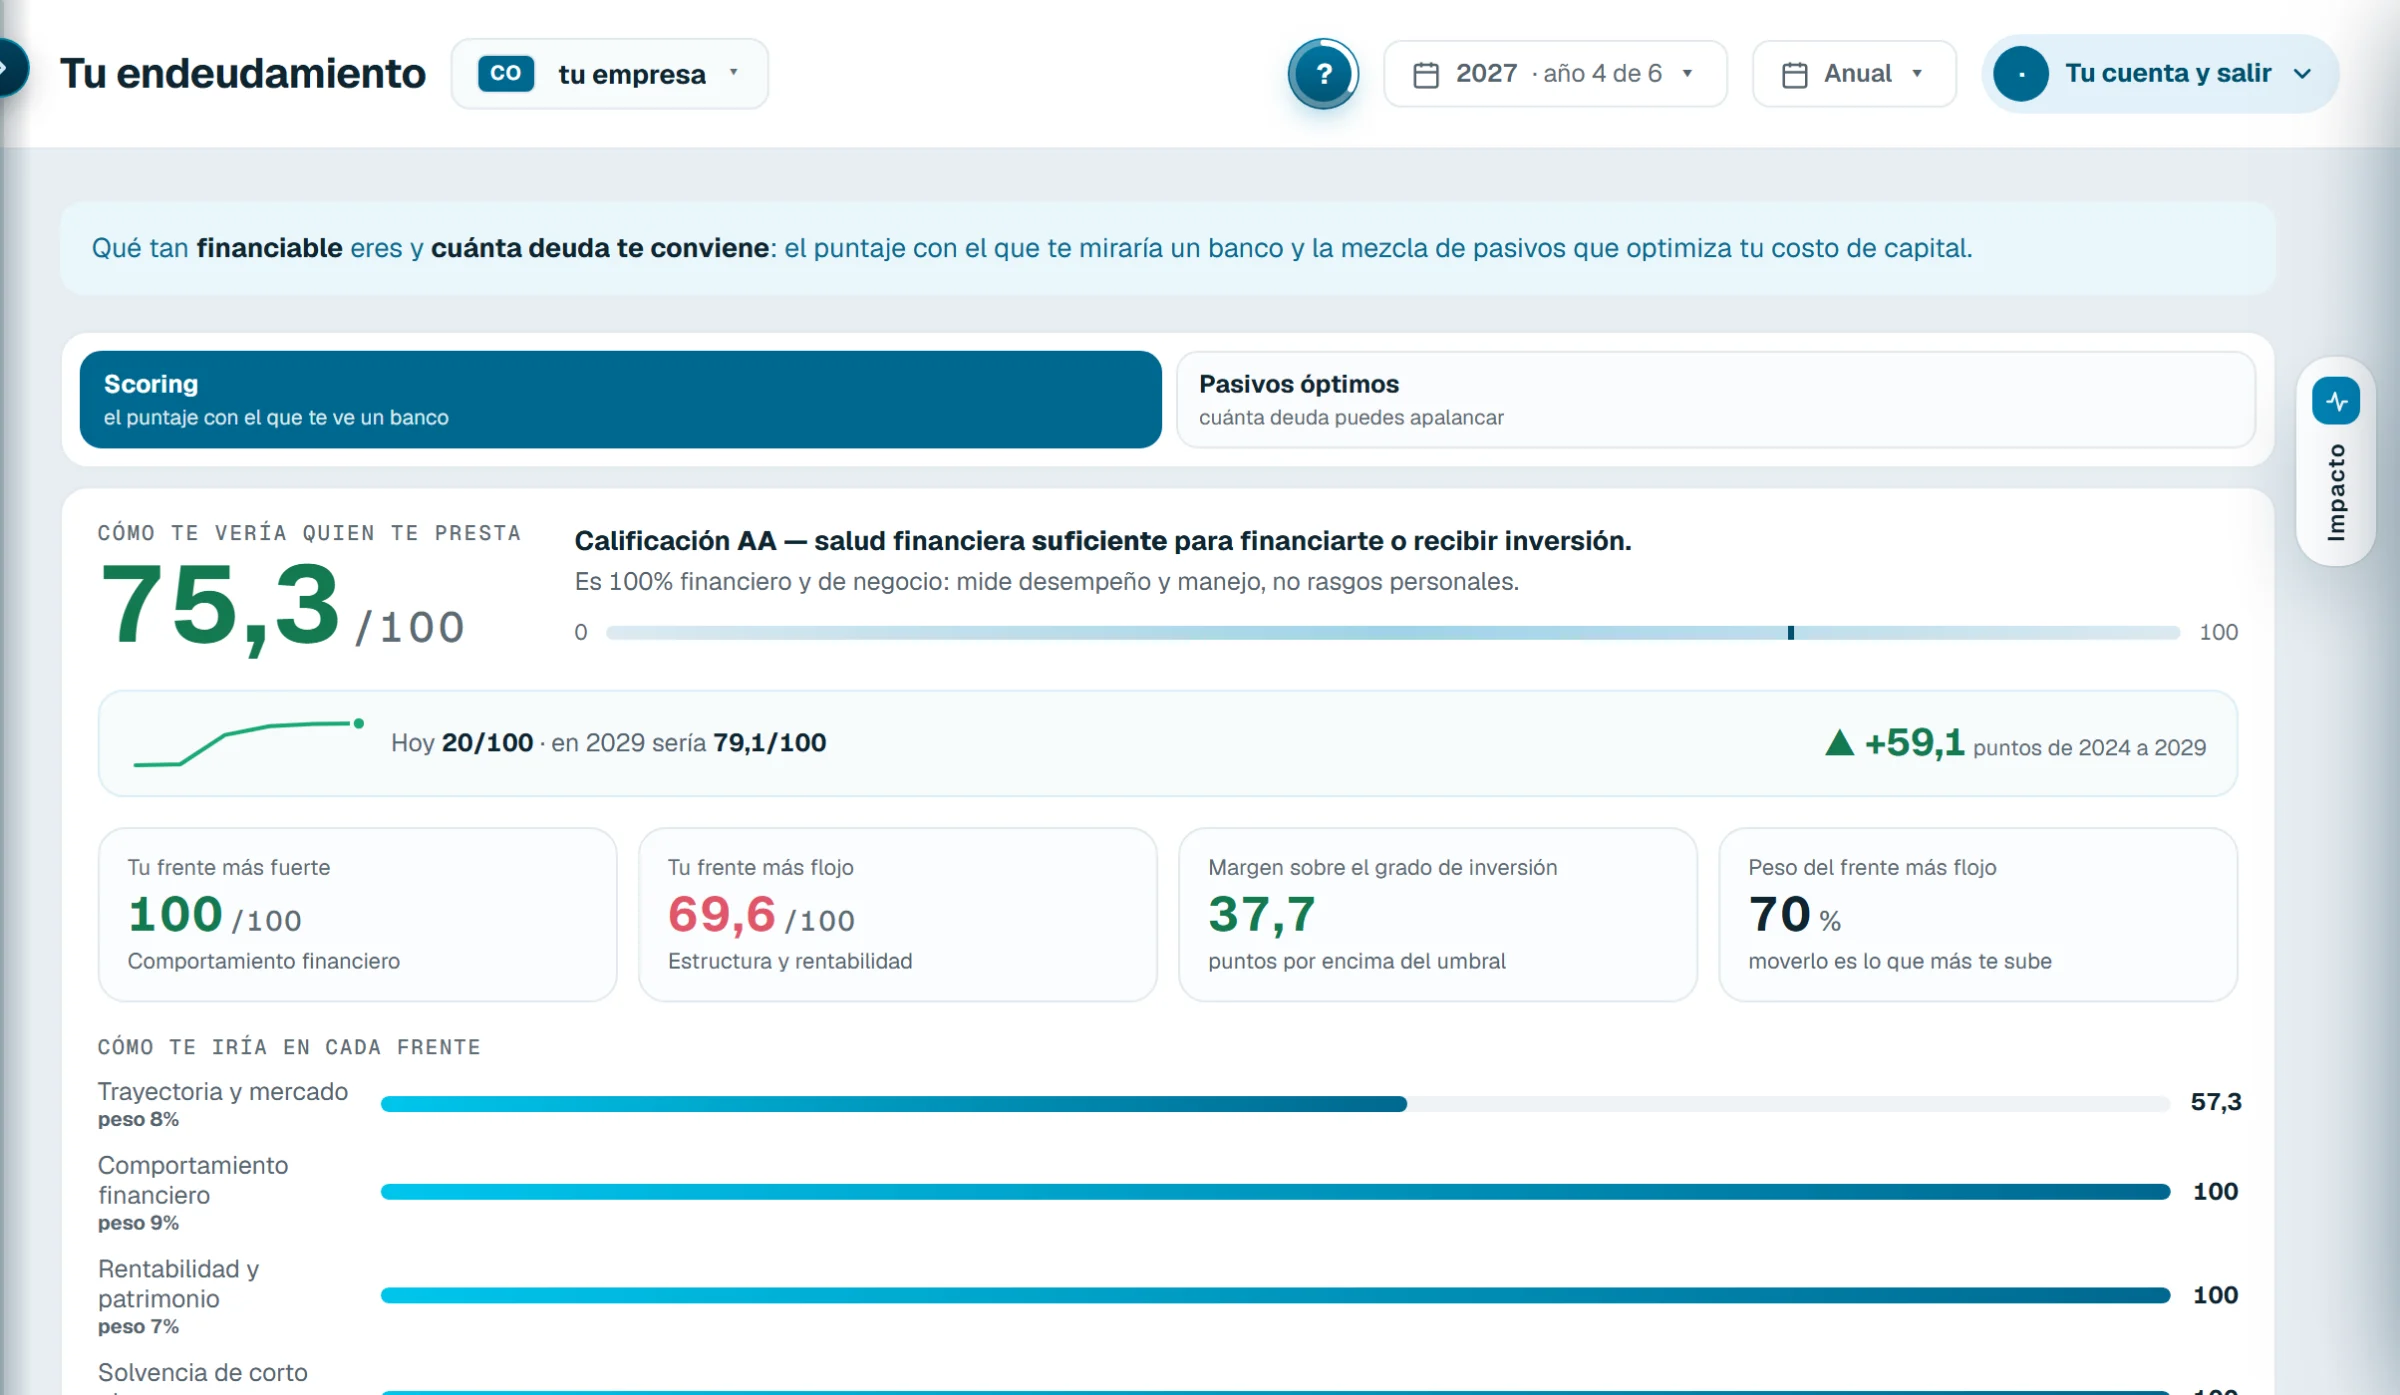Click the score trend sparkline chart

pyautogui.click(x=249, y=743)
